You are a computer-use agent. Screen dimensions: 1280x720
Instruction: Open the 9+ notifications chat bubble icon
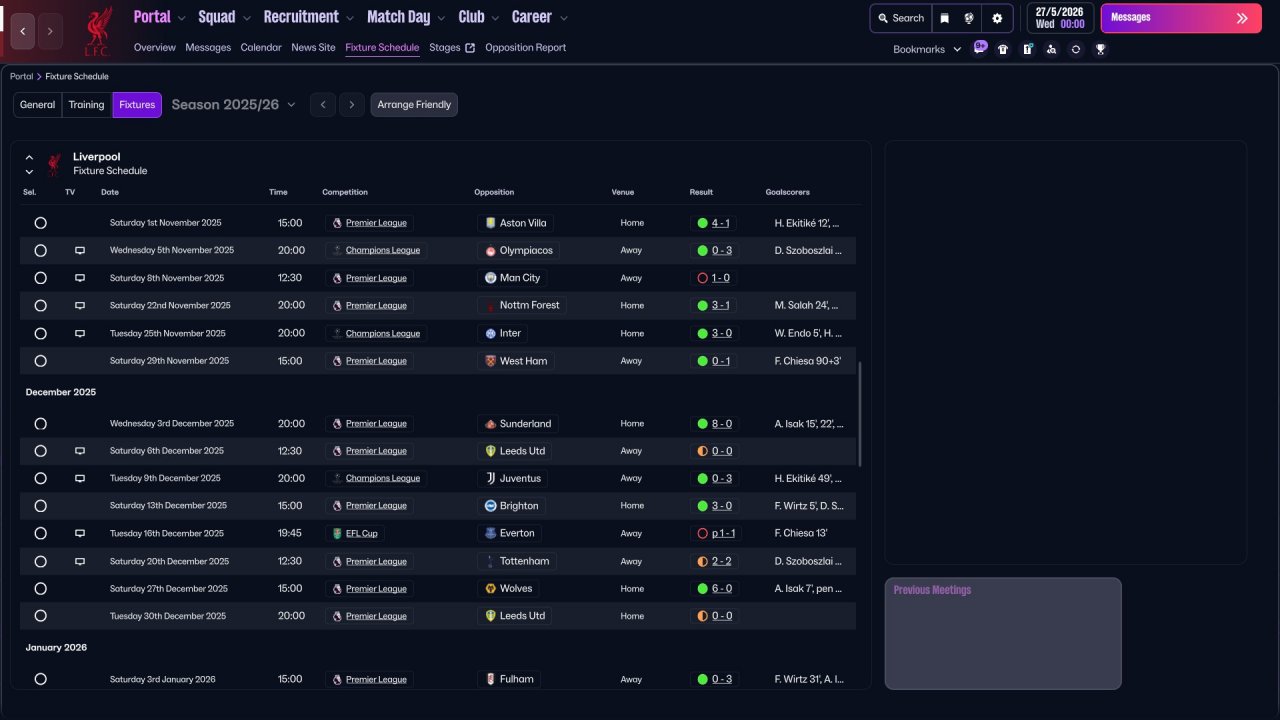tap(979, 48)
